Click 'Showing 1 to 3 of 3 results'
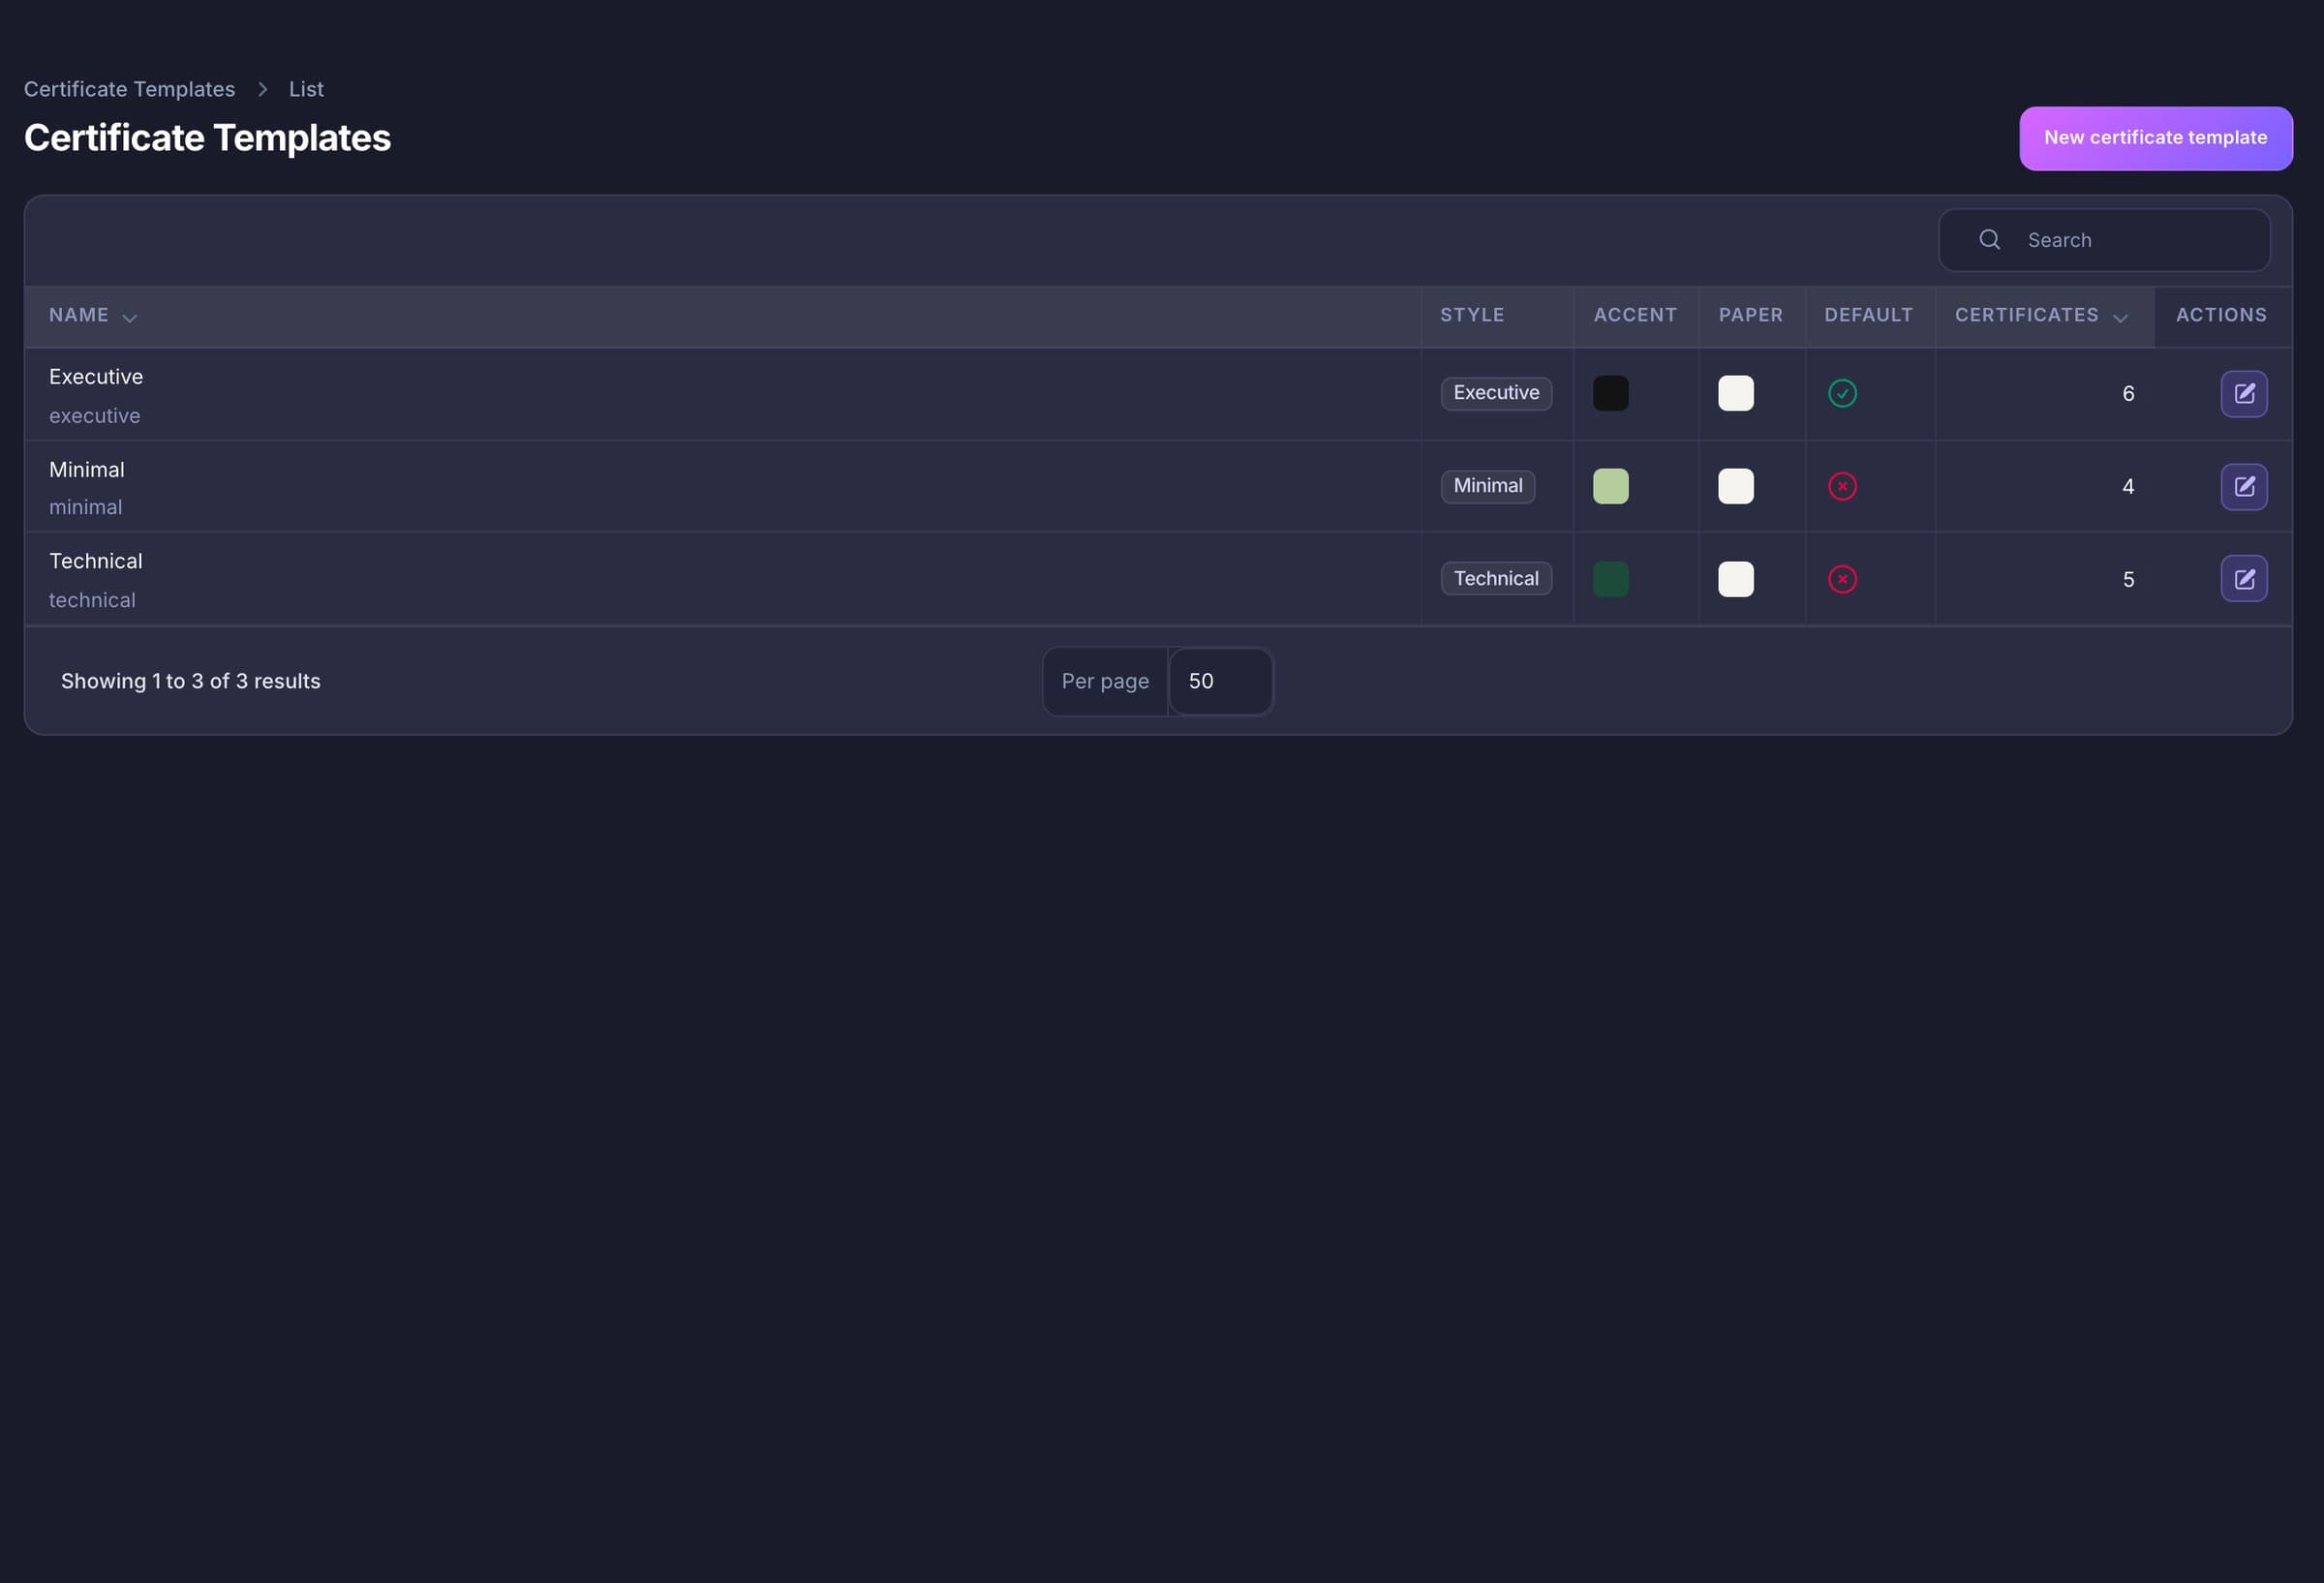 (191, 681)
